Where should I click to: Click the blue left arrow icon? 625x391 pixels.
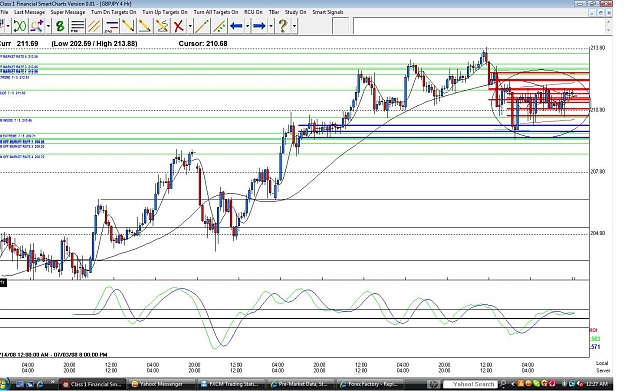[x=236, y=26]
